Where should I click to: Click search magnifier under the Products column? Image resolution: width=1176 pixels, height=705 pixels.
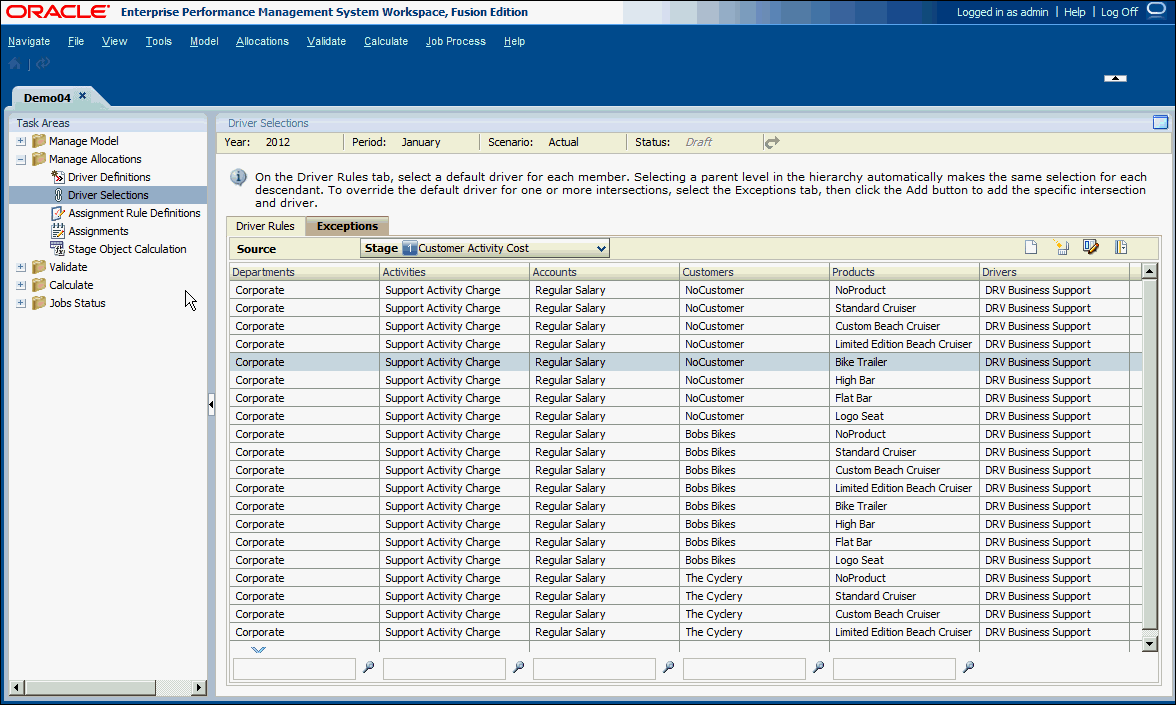click(968, 668)
